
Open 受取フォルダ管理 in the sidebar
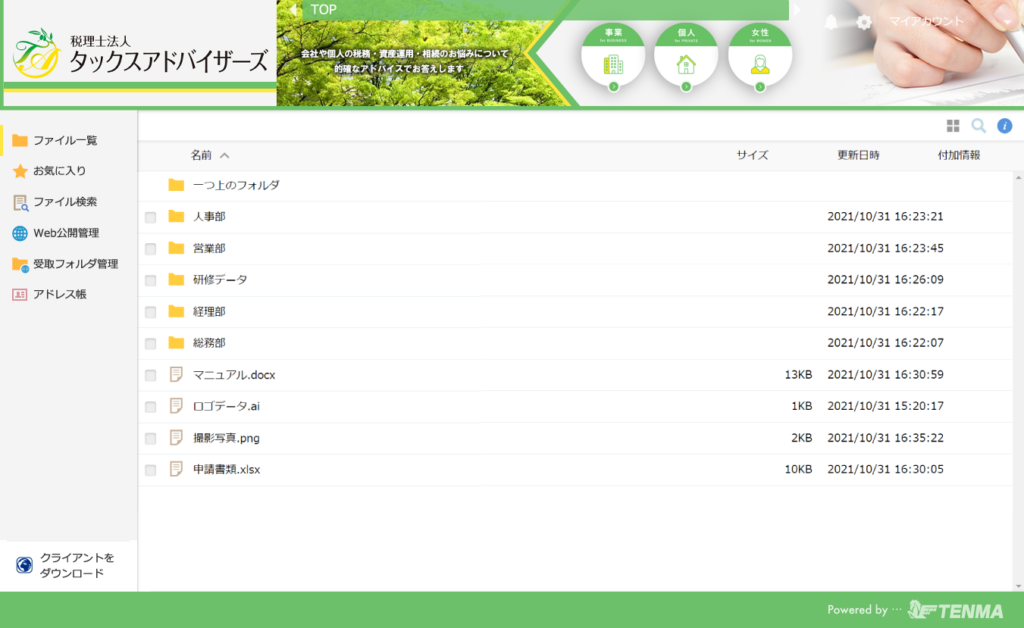tap(76, 264)
